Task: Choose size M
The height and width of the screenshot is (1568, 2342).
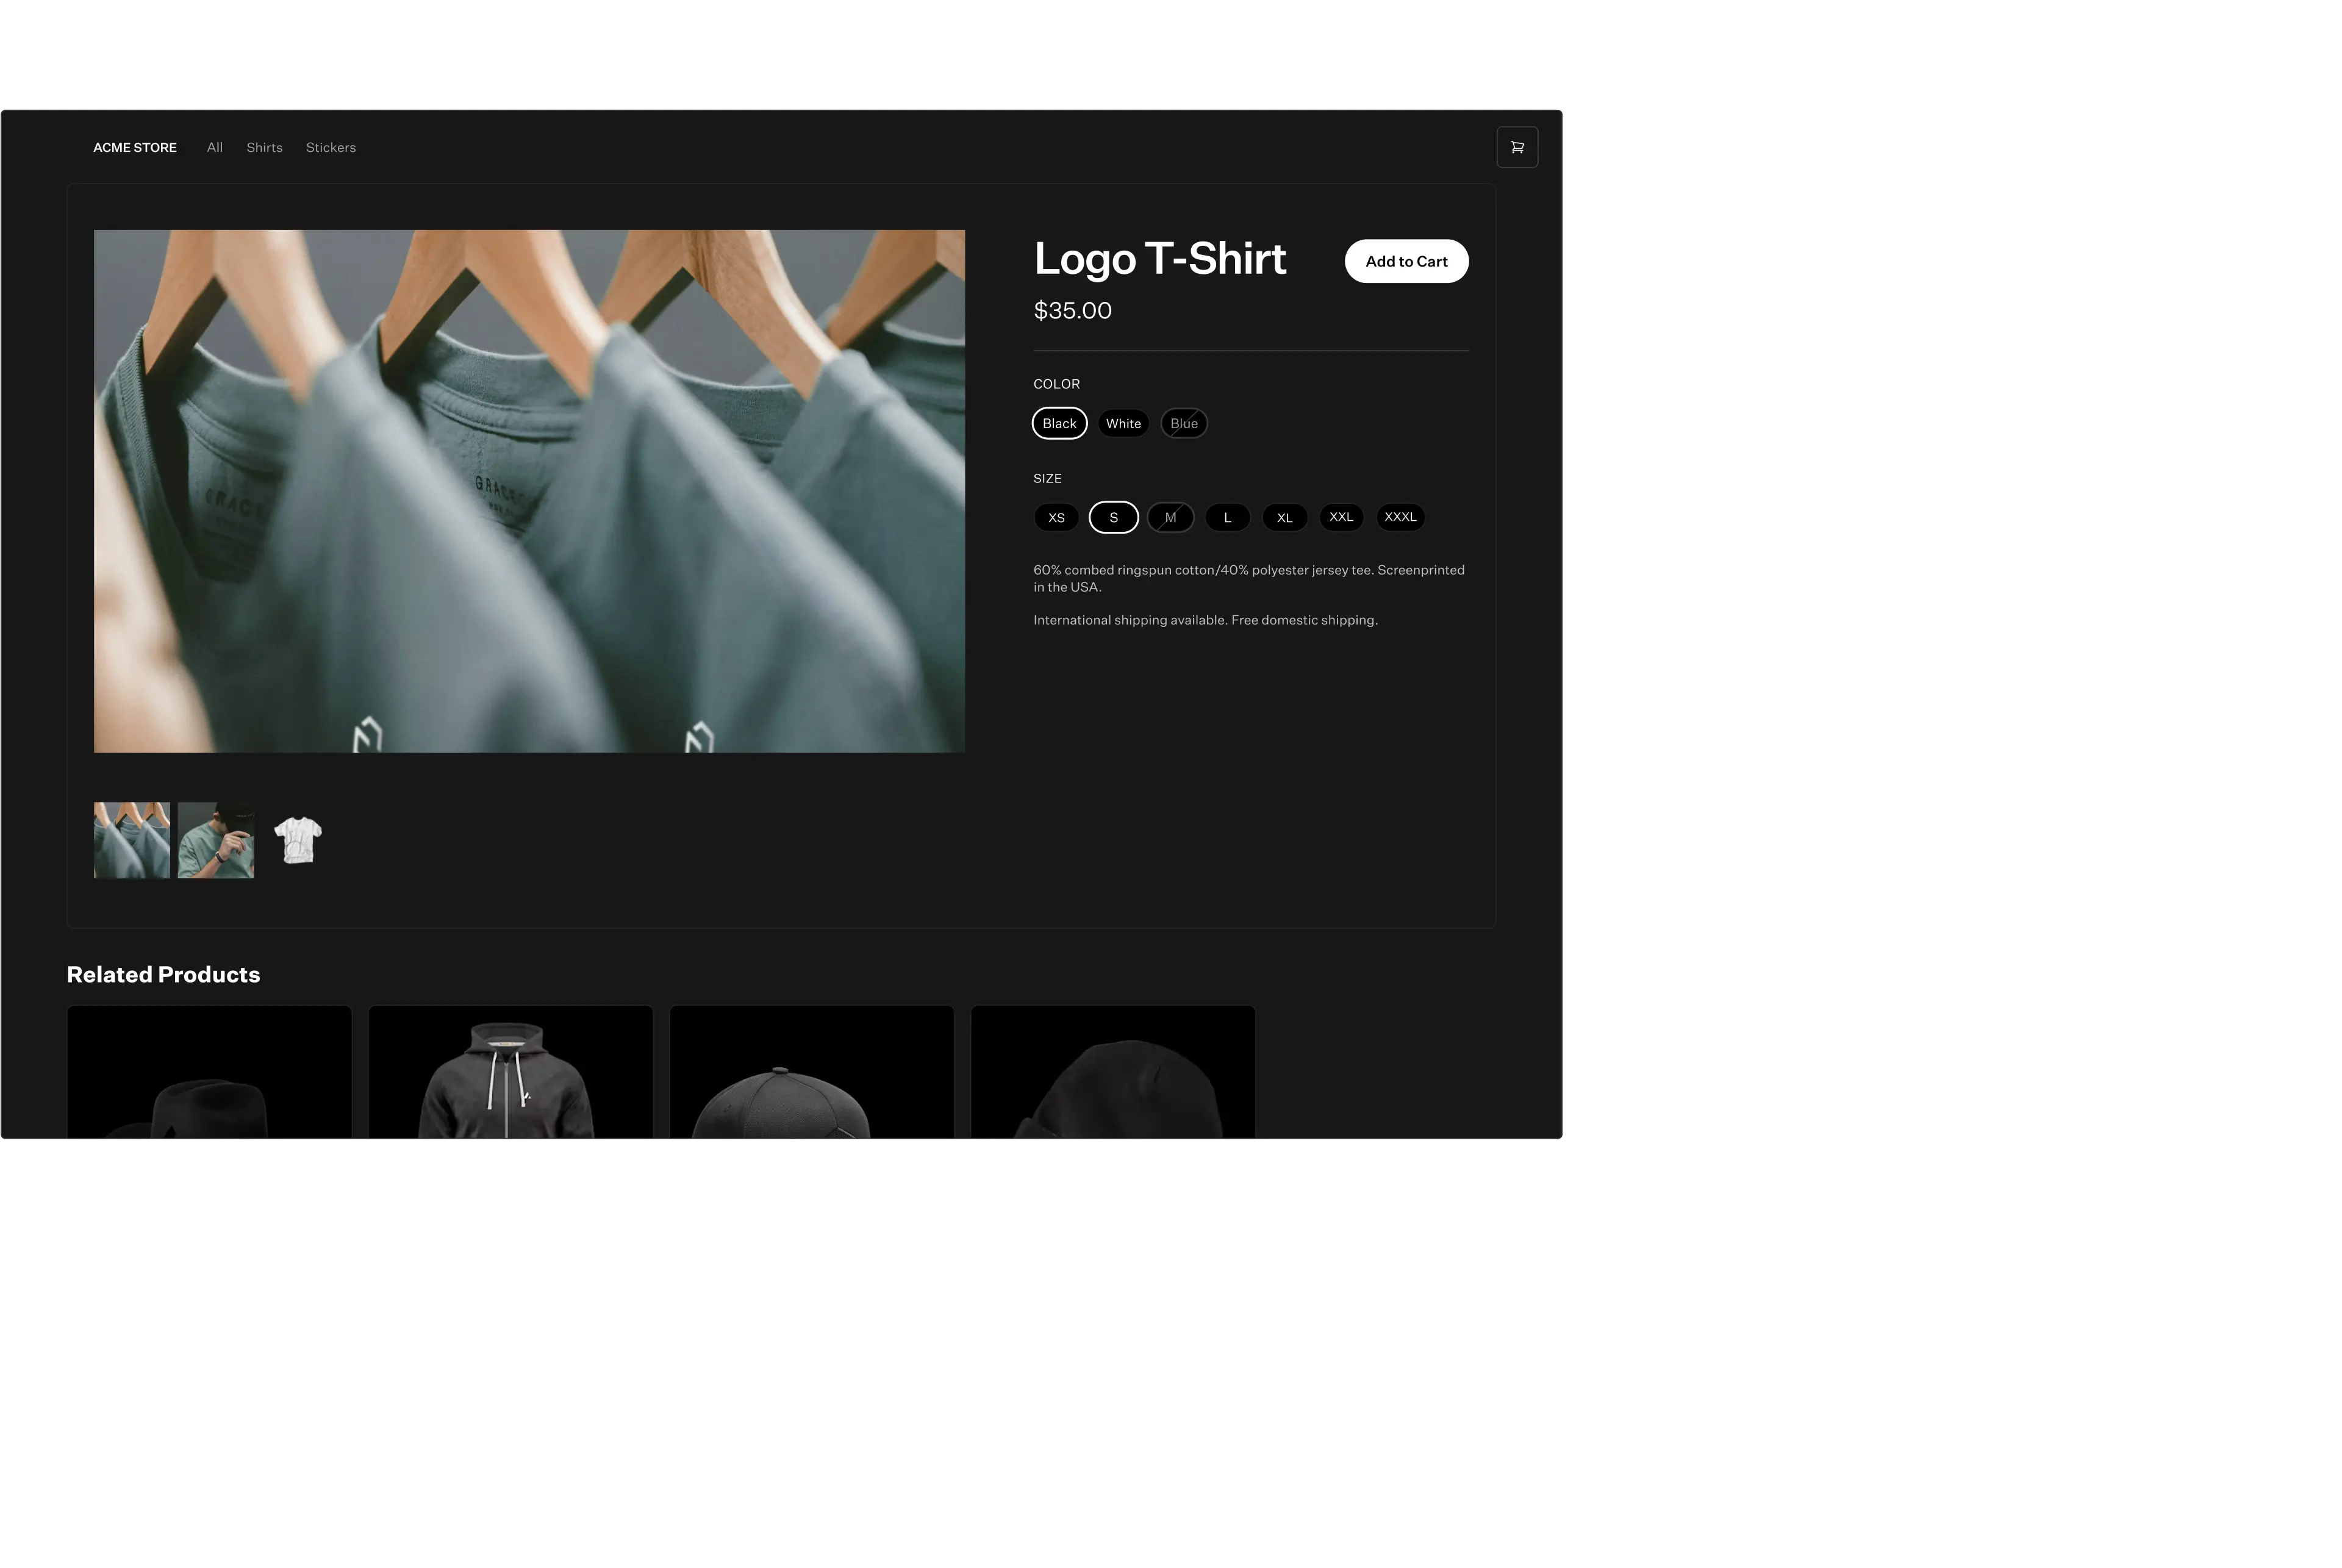Action: [x=1170, y=517]
